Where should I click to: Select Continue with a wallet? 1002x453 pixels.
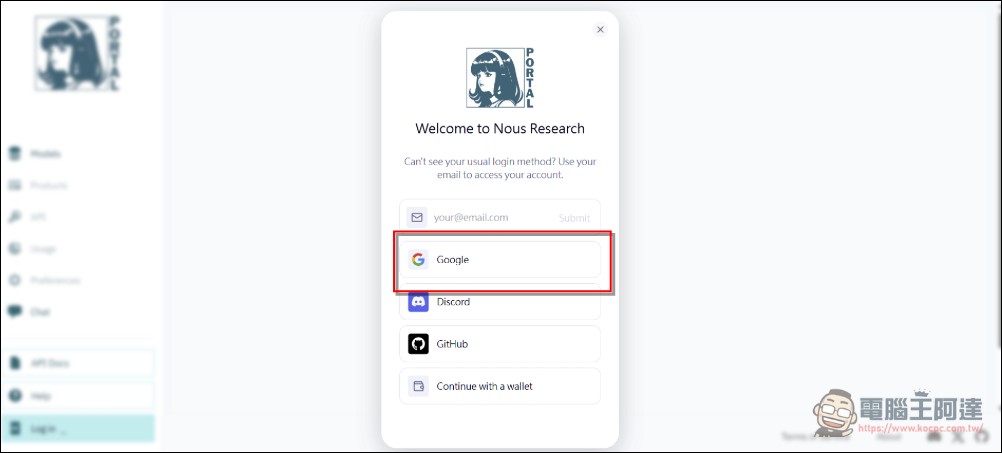coord(500,386)
